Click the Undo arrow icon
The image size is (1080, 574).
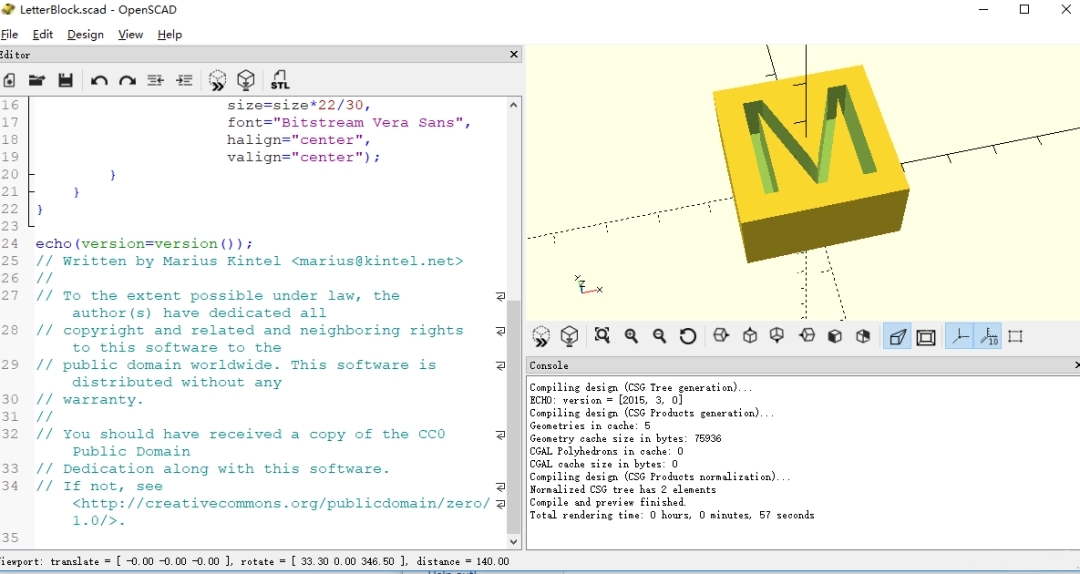pyautogui.click(x=99, y=81)
